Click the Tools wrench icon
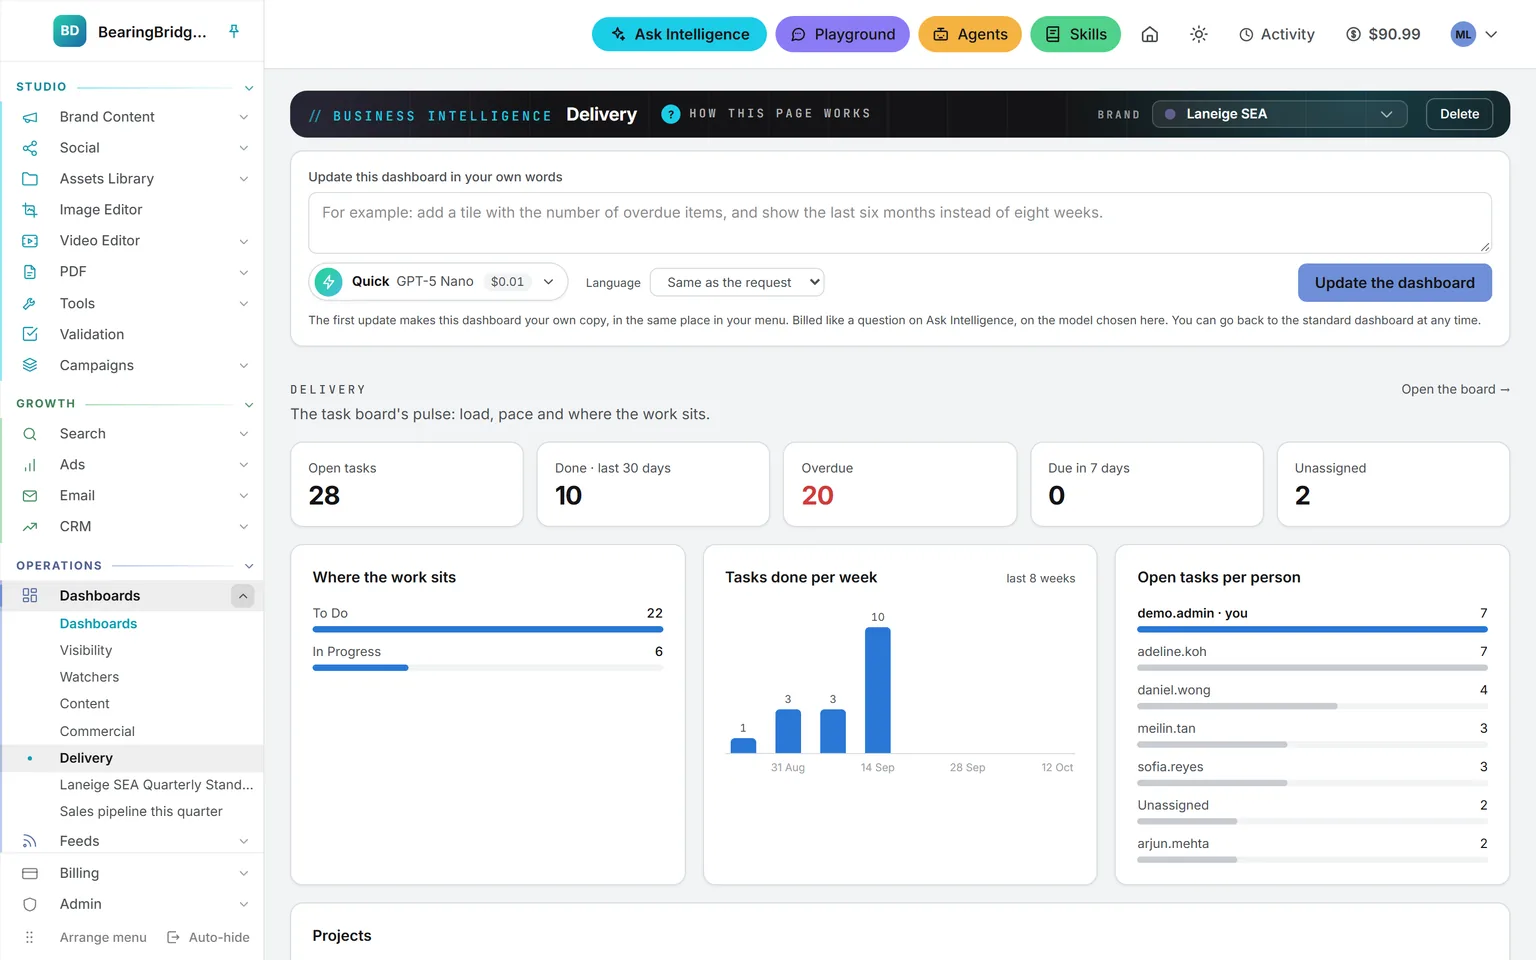Screen dimensions: 1536x960 click(30, 303)
